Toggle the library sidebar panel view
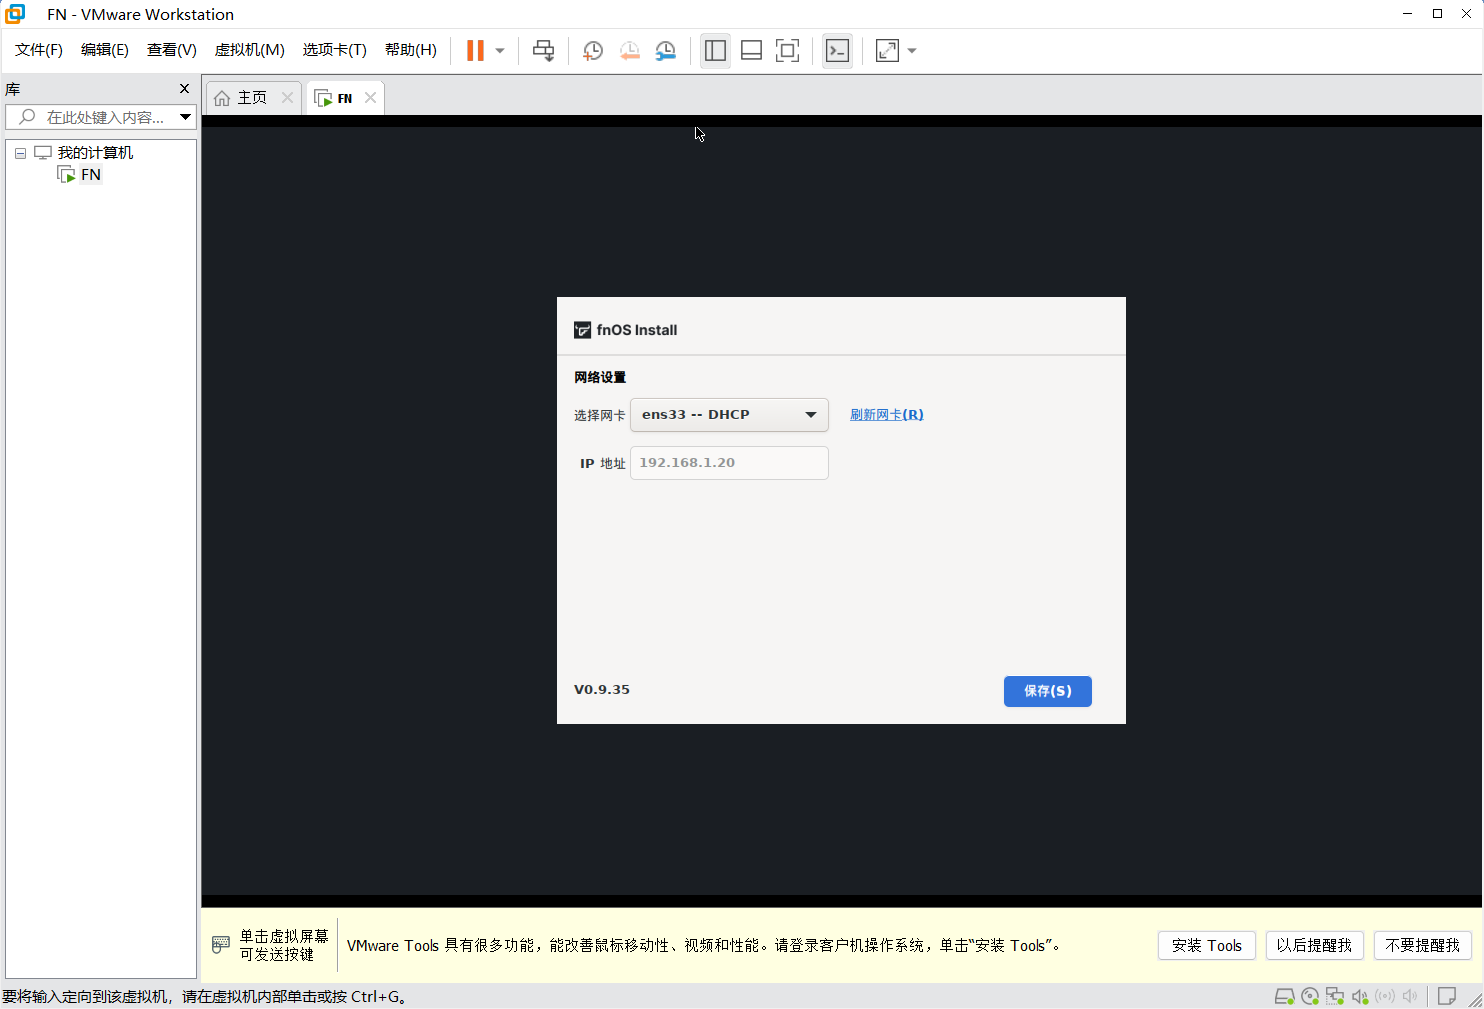This screenshot has height=1009, width=1484. (715, 51)
